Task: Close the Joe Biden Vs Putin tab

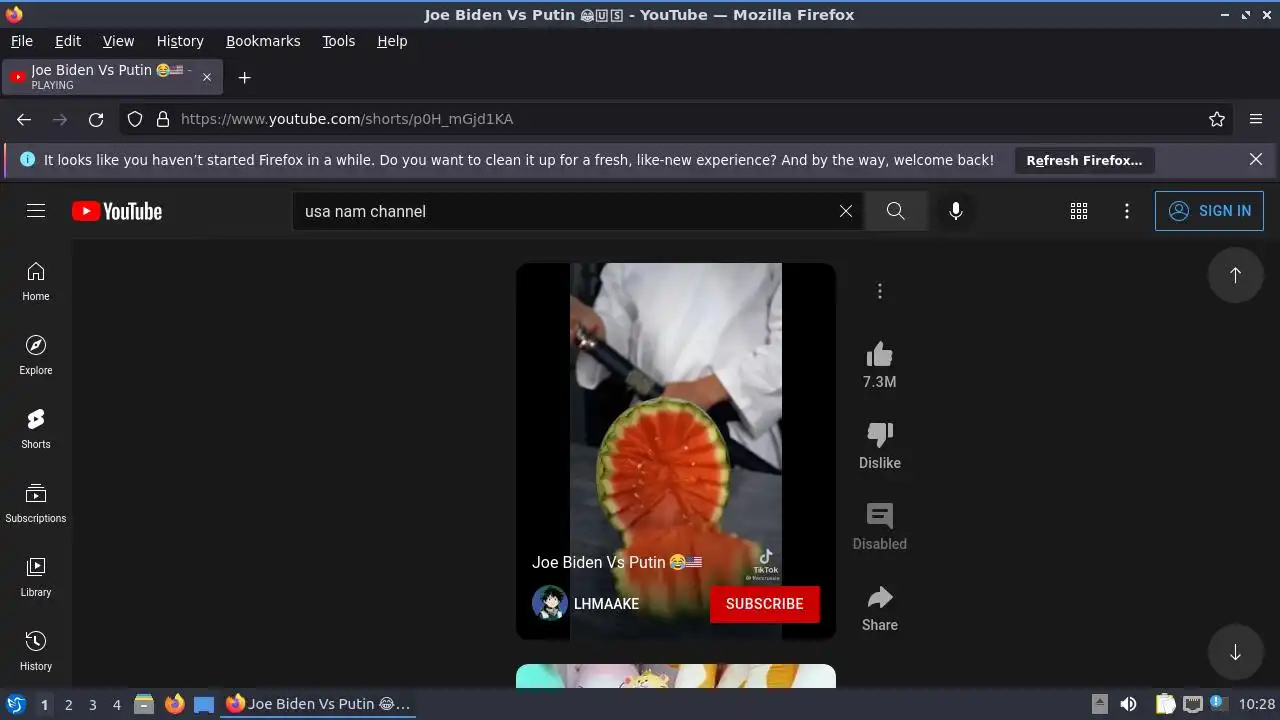Action: pos(207,77)
